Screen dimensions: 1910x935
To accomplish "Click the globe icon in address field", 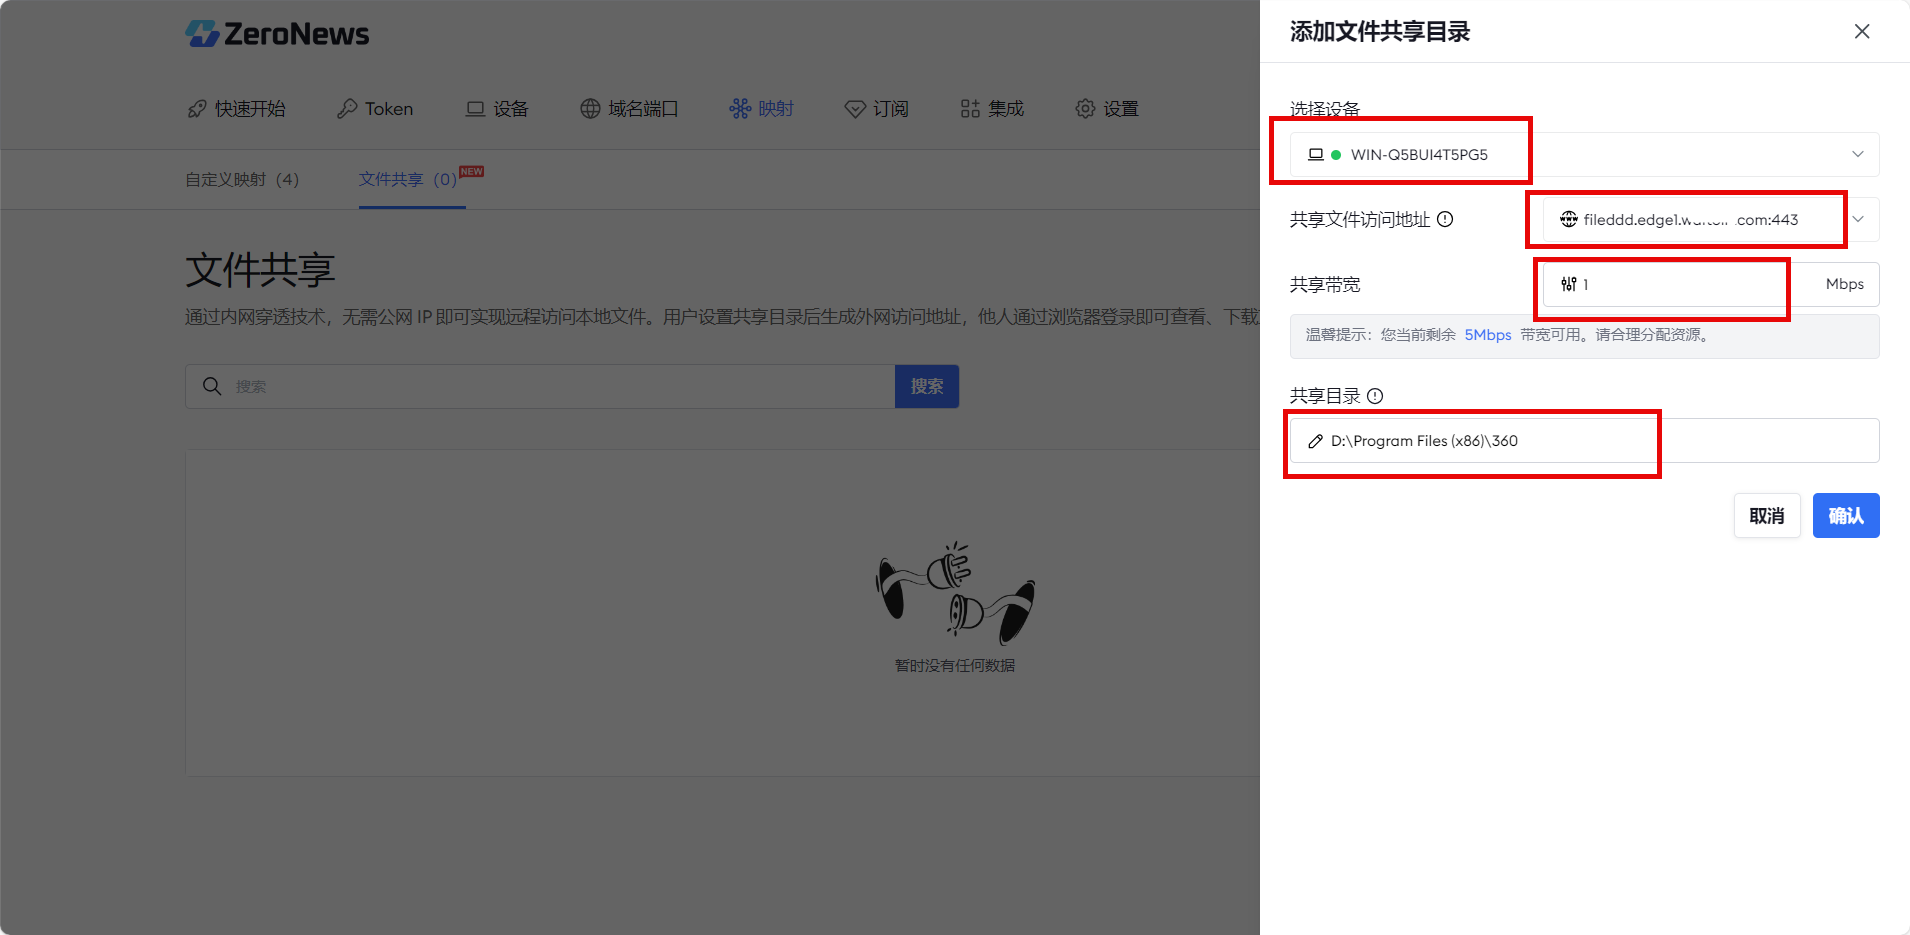I will click(1569, 220).
